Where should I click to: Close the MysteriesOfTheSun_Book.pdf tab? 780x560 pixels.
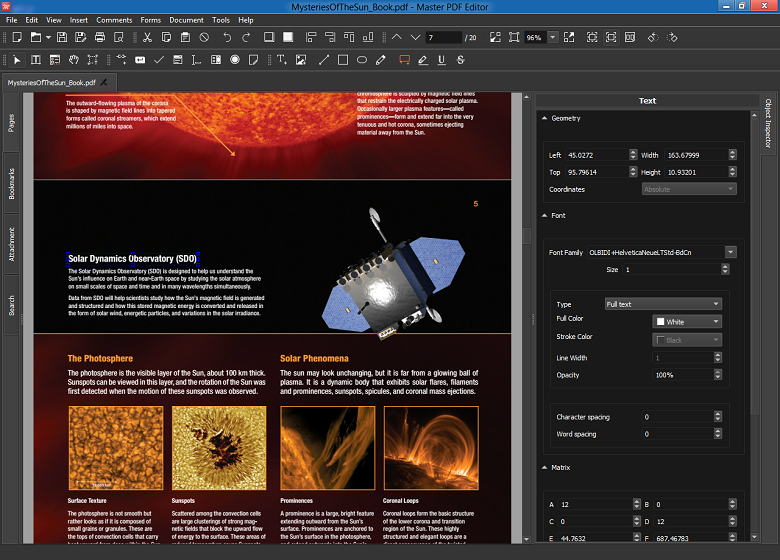point(105,81)
